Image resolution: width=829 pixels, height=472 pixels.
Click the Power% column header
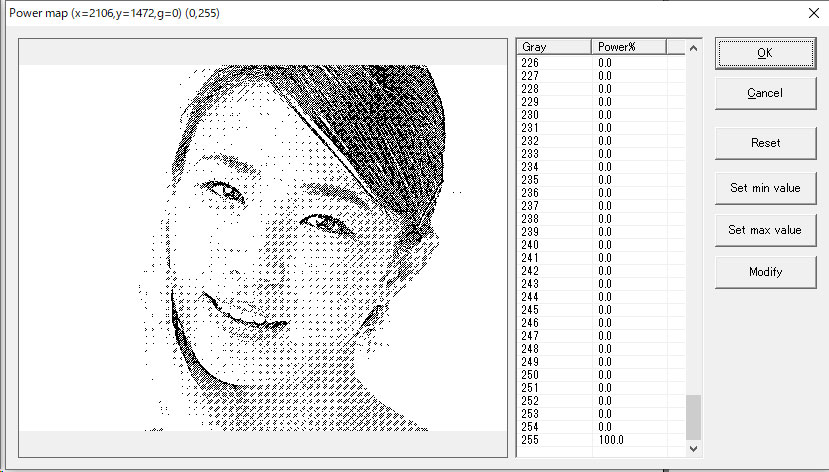click(x=629, y=47)
